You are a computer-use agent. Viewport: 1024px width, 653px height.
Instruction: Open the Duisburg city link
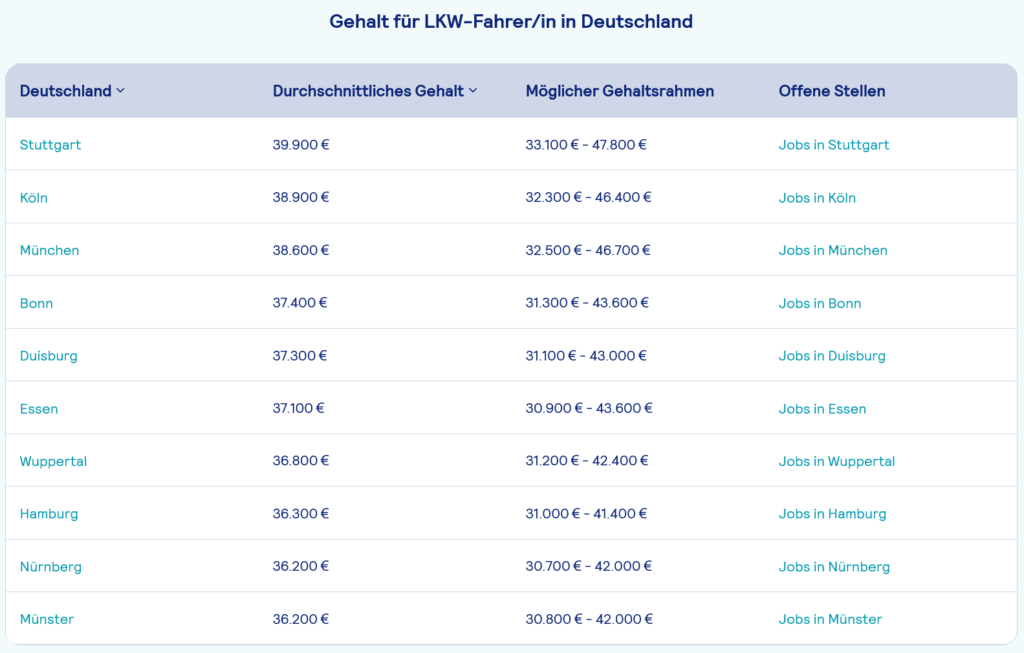point(48,356)
